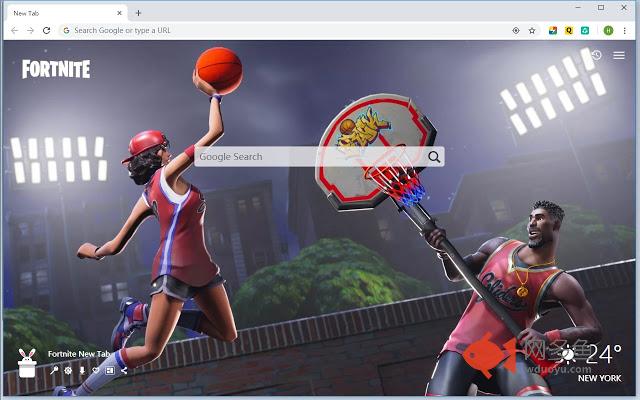Click the FORTNITE logo
Image resolution: width=640 pixels, height=400 pixels.
pos(56,69)
